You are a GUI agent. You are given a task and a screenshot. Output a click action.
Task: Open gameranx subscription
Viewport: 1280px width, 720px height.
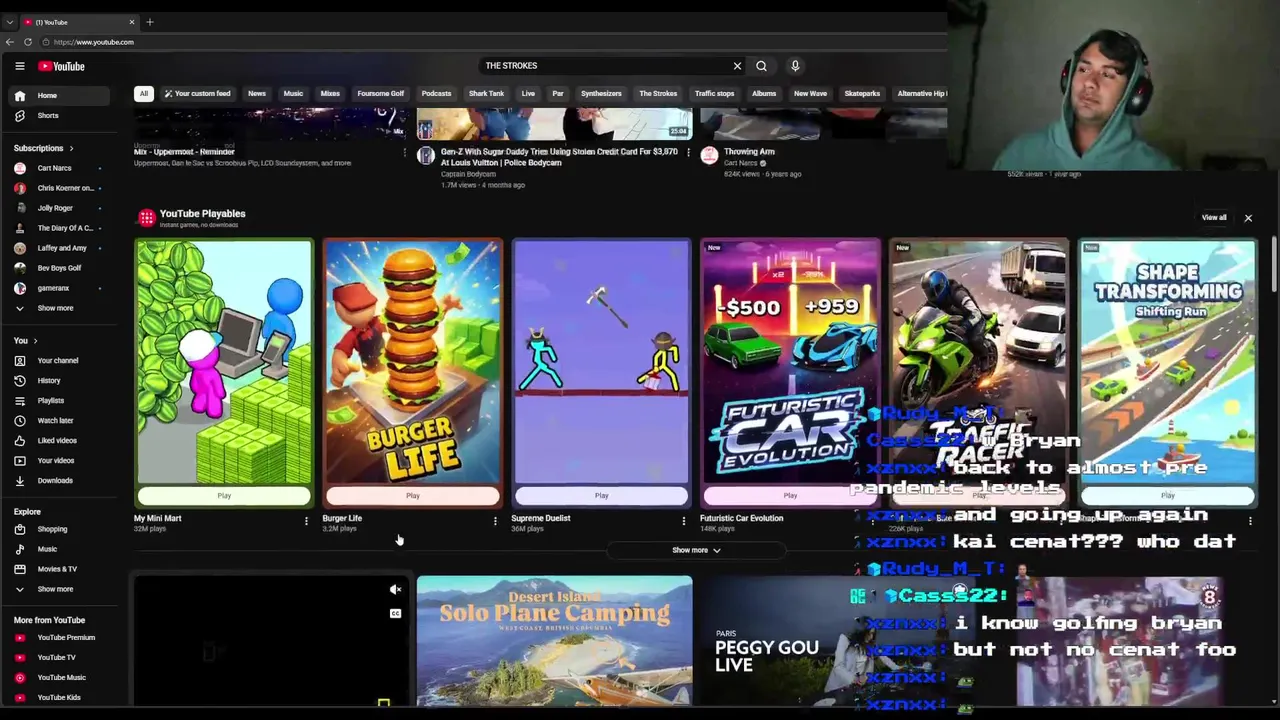pos(60,288)
